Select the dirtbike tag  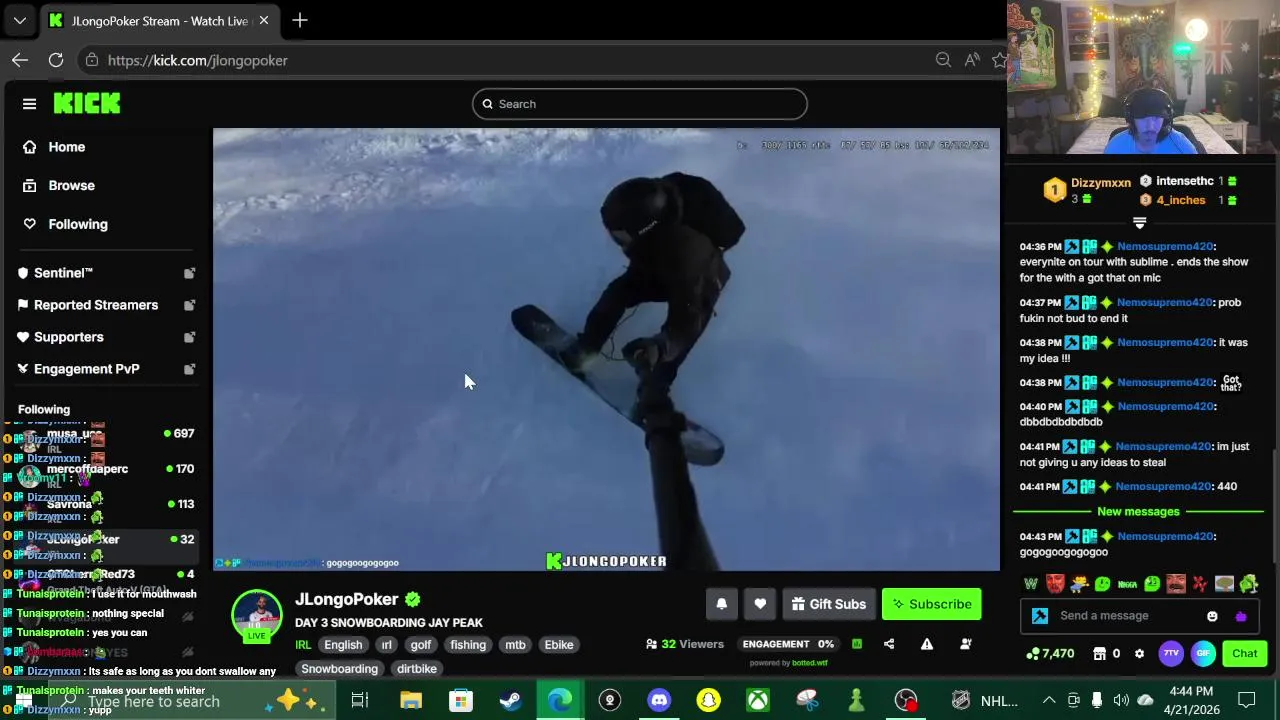click(x=417, y=669)
